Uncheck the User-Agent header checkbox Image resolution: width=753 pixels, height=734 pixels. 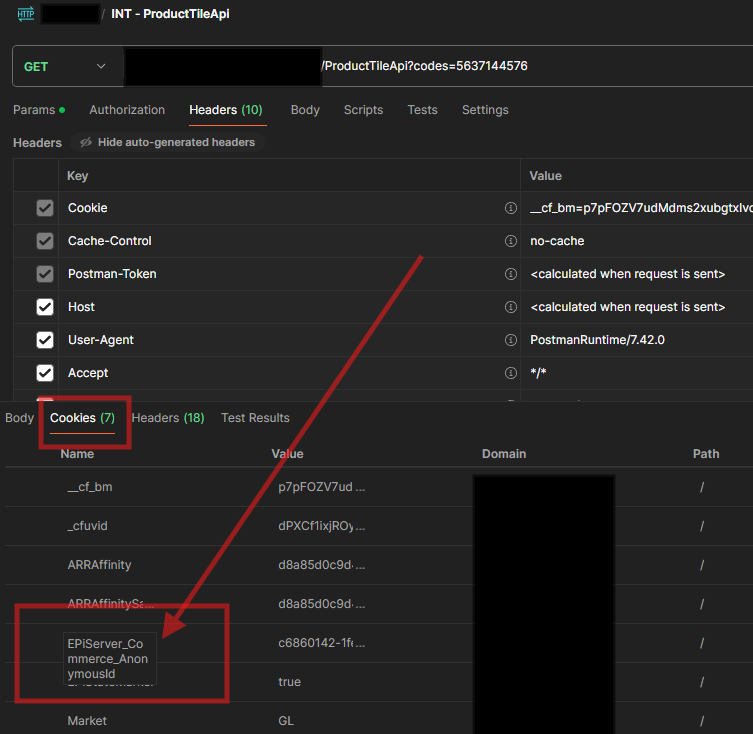45,340
